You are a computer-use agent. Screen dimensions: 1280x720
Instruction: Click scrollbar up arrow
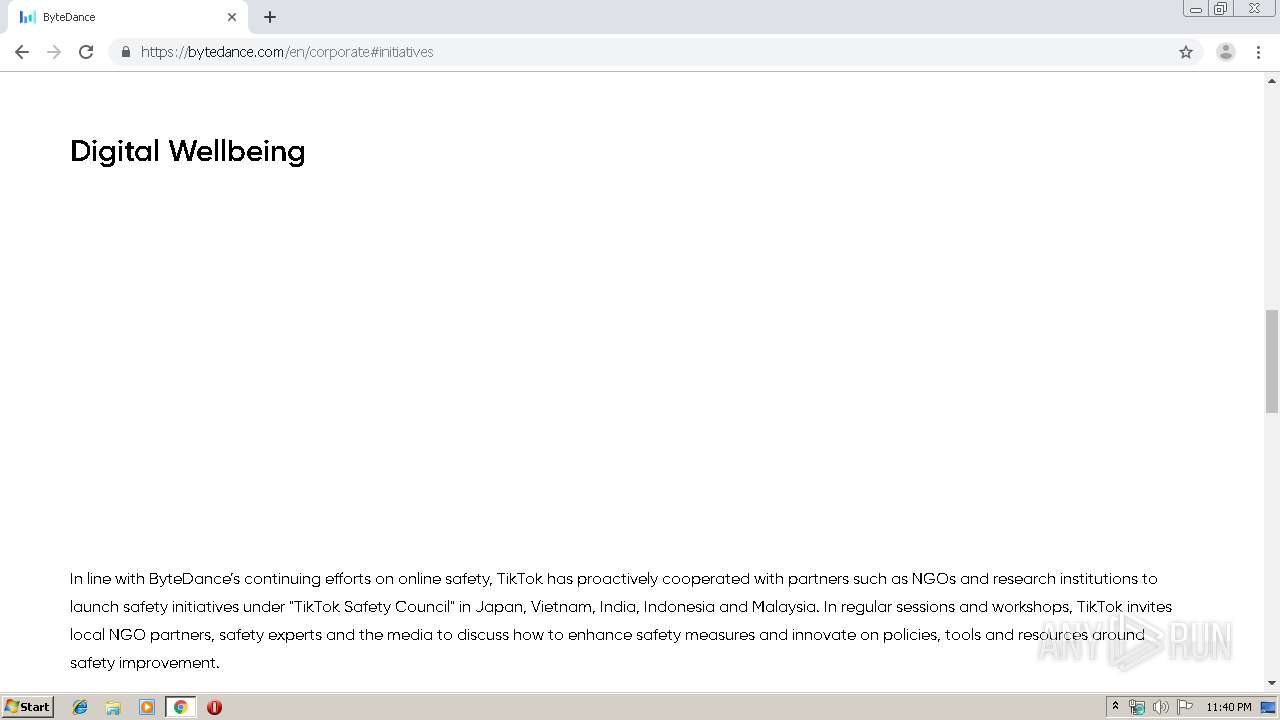(x=1272, y=79)
